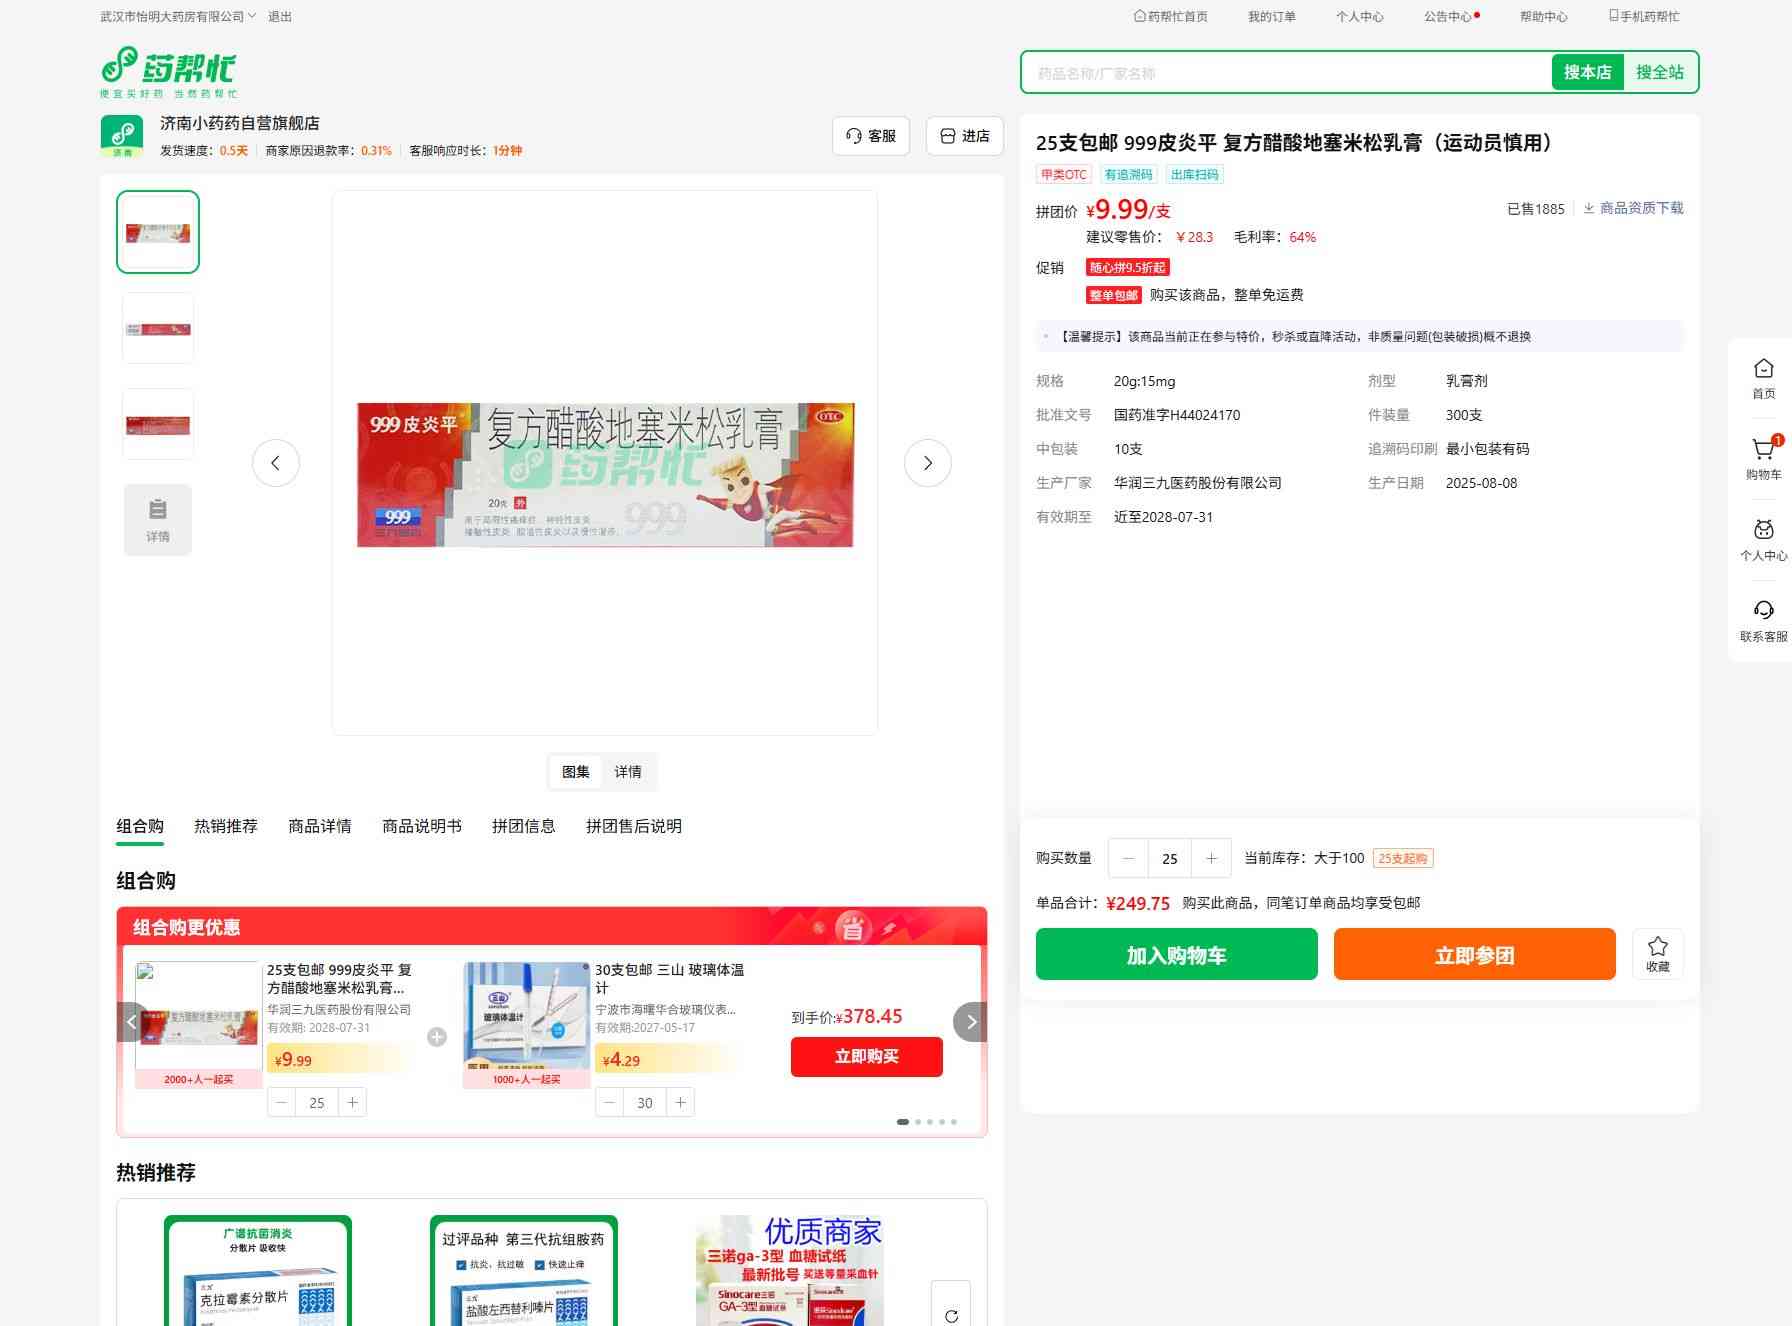1792x1326 pixels.
Task: Toggle to 详情 view under the product image
Action: pos(628,772)
